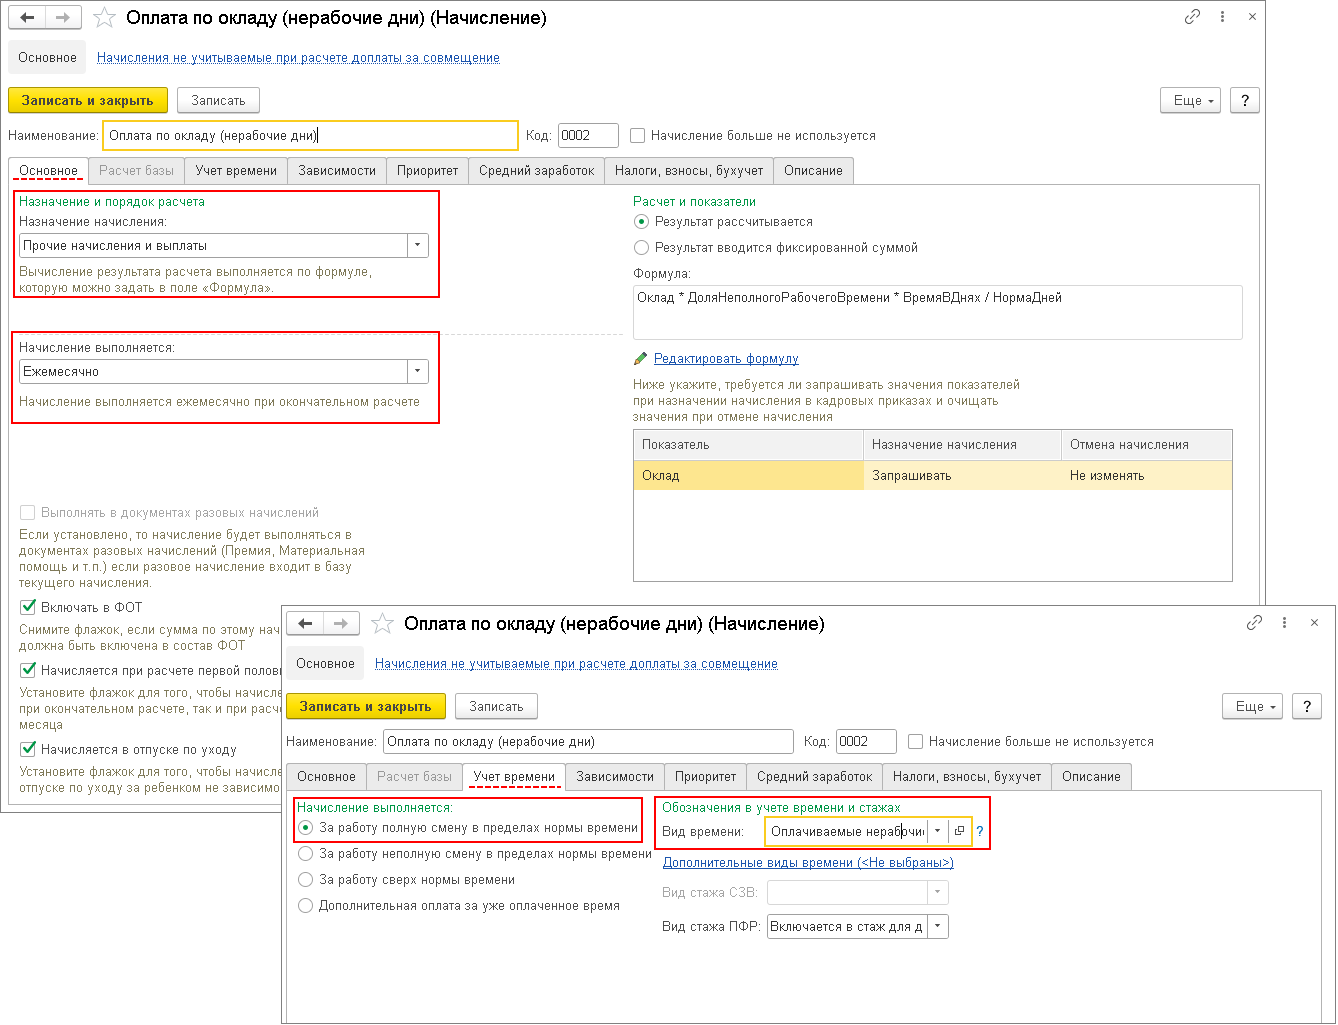Open Зависимости tab in the front window
Screen dimensions: 1338x1025
point(615,777)
